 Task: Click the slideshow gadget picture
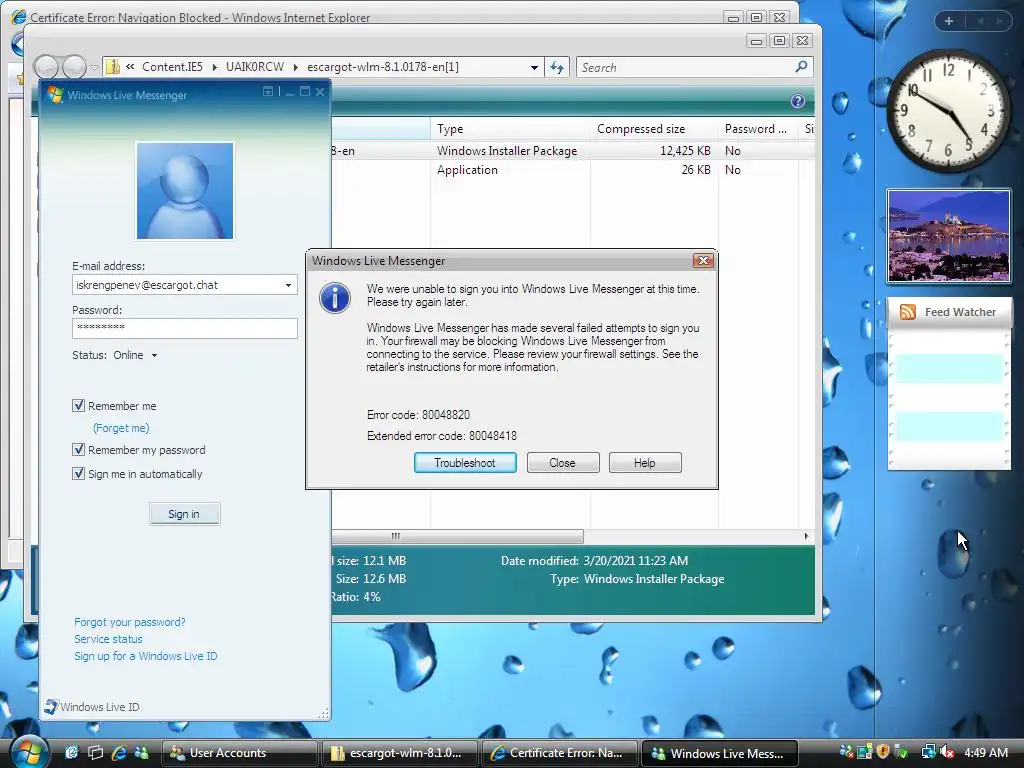pos(949,236)
